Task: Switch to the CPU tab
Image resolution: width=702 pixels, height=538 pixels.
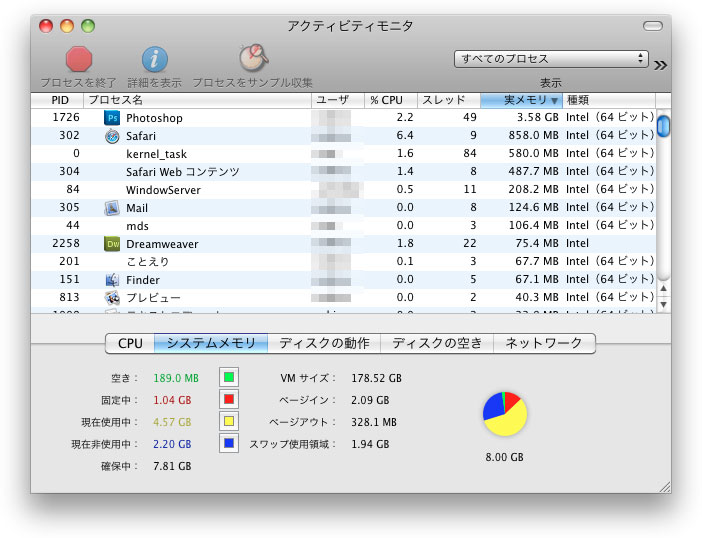Action: click(x=130, y=343)
